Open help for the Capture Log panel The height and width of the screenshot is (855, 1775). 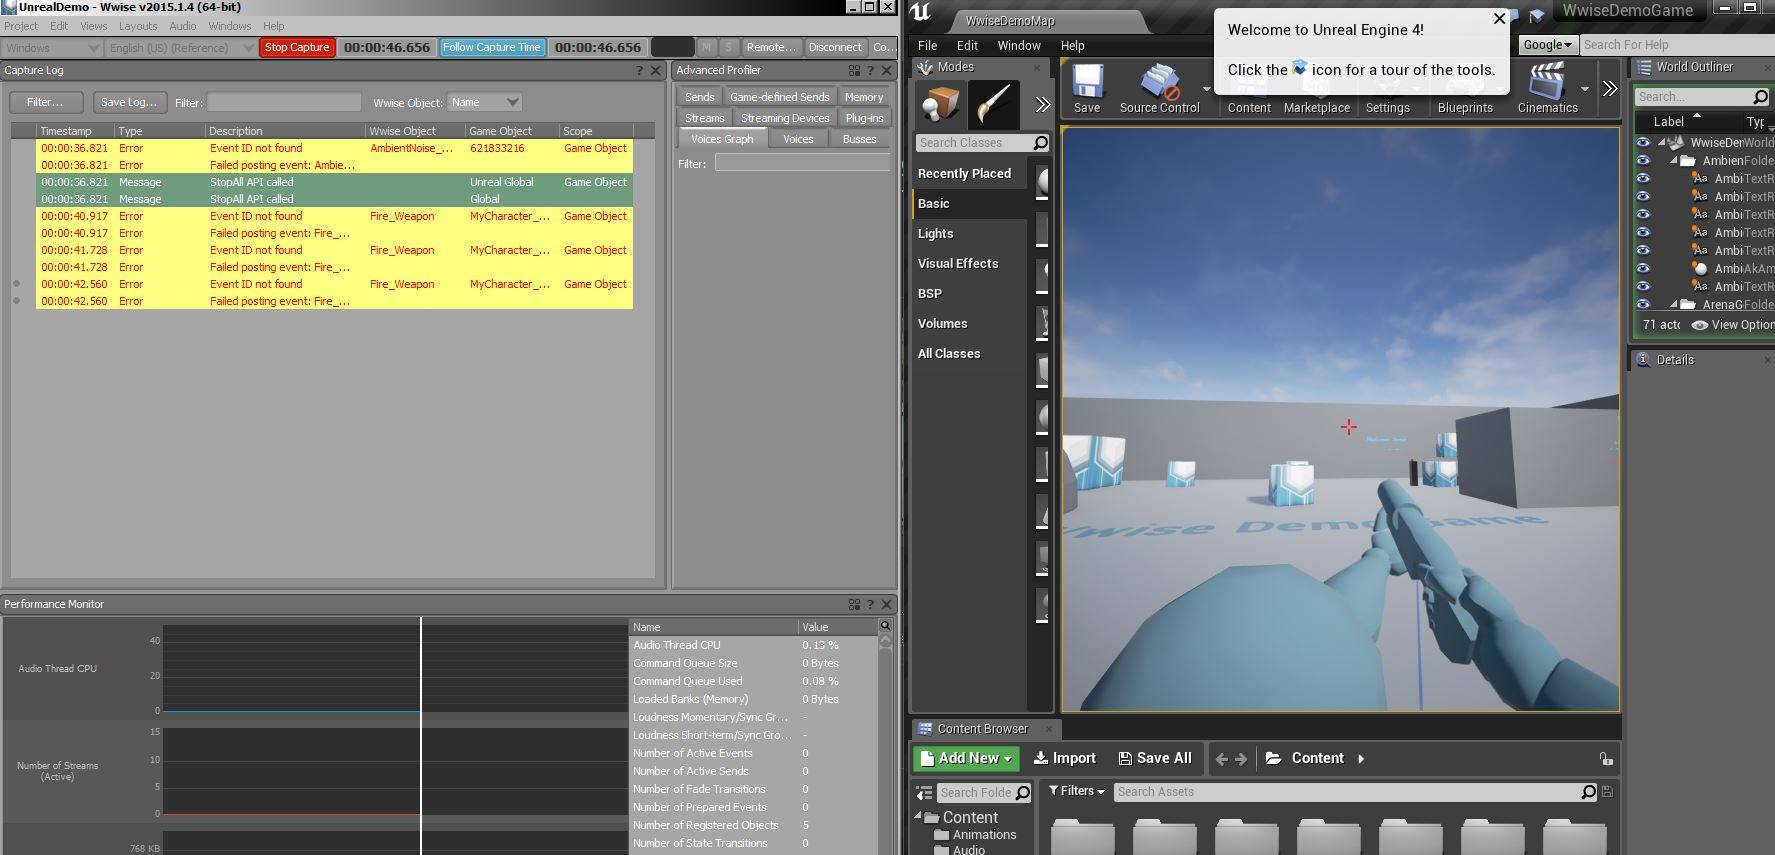[640, 70]
